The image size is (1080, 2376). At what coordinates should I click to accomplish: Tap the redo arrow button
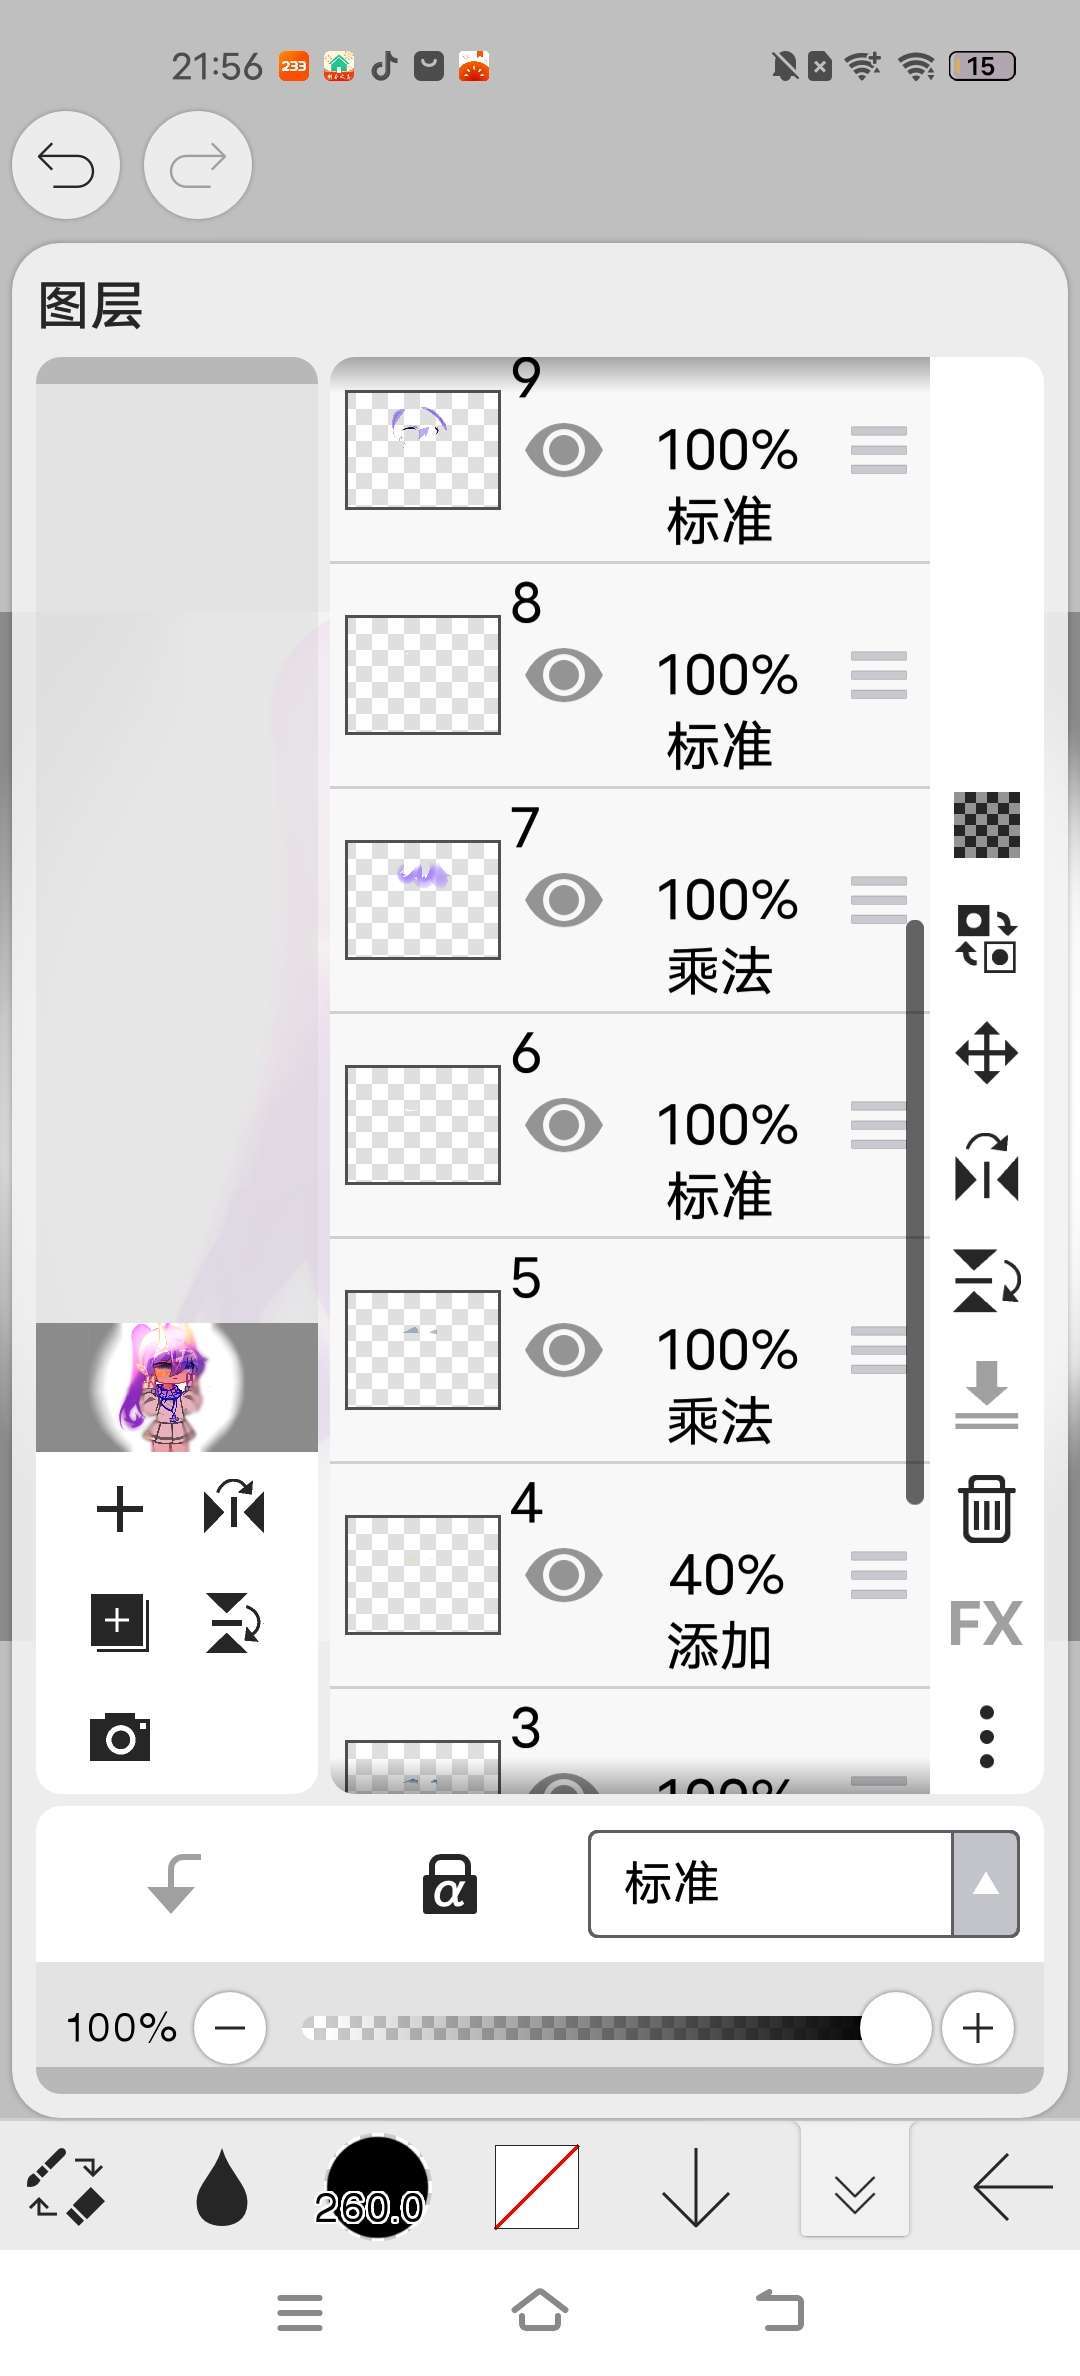[198, 165]
